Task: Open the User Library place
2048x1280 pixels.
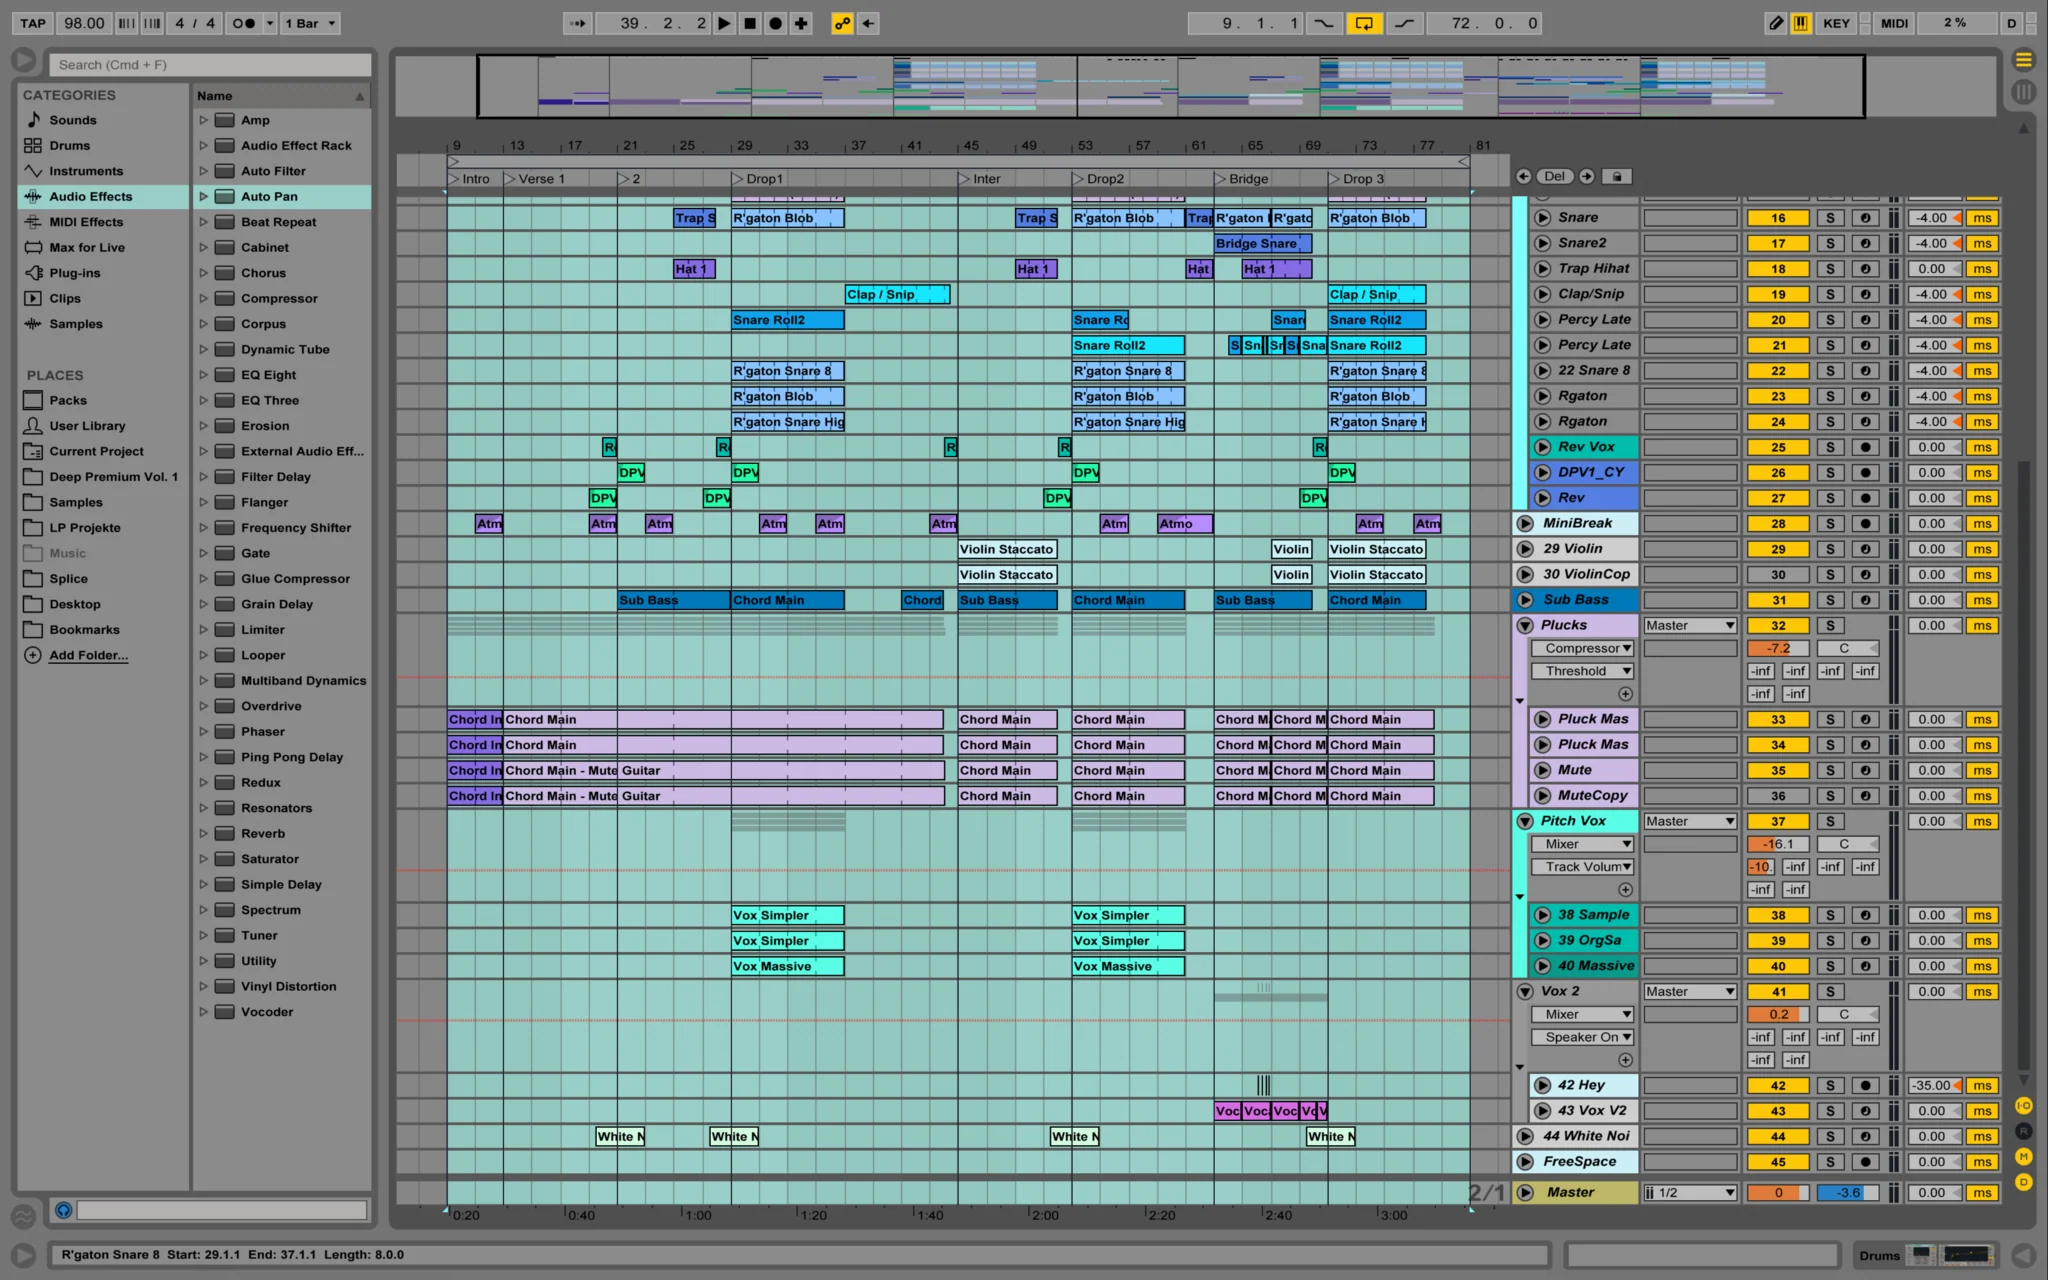Action: [x=87, y=426]
